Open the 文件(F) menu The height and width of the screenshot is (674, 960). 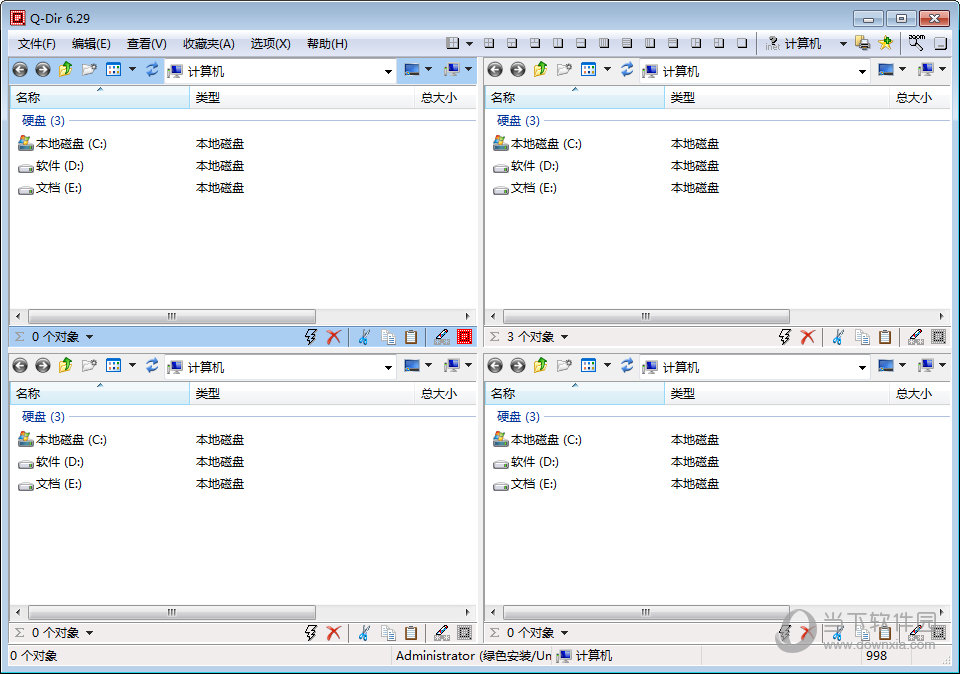[36, 43]
